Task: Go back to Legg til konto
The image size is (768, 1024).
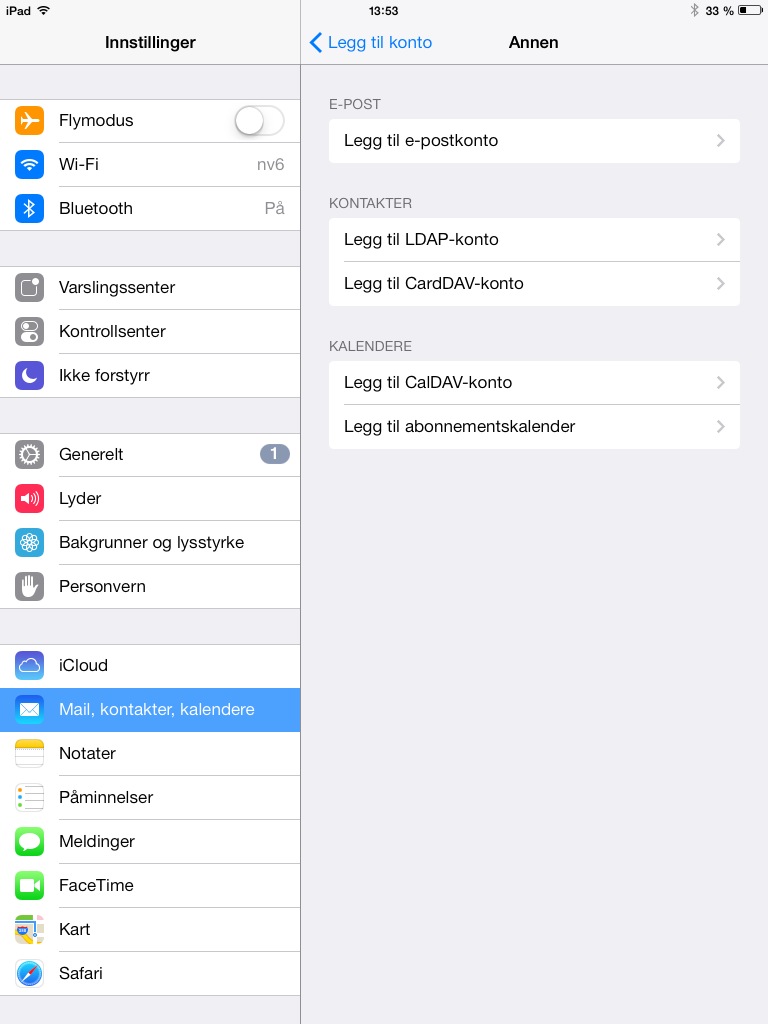Action: [370, 42]
